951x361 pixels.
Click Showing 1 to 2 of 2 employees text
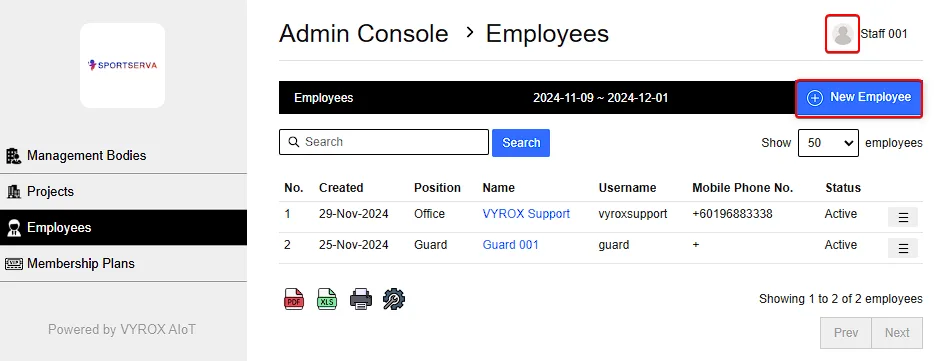pos(841,299)
